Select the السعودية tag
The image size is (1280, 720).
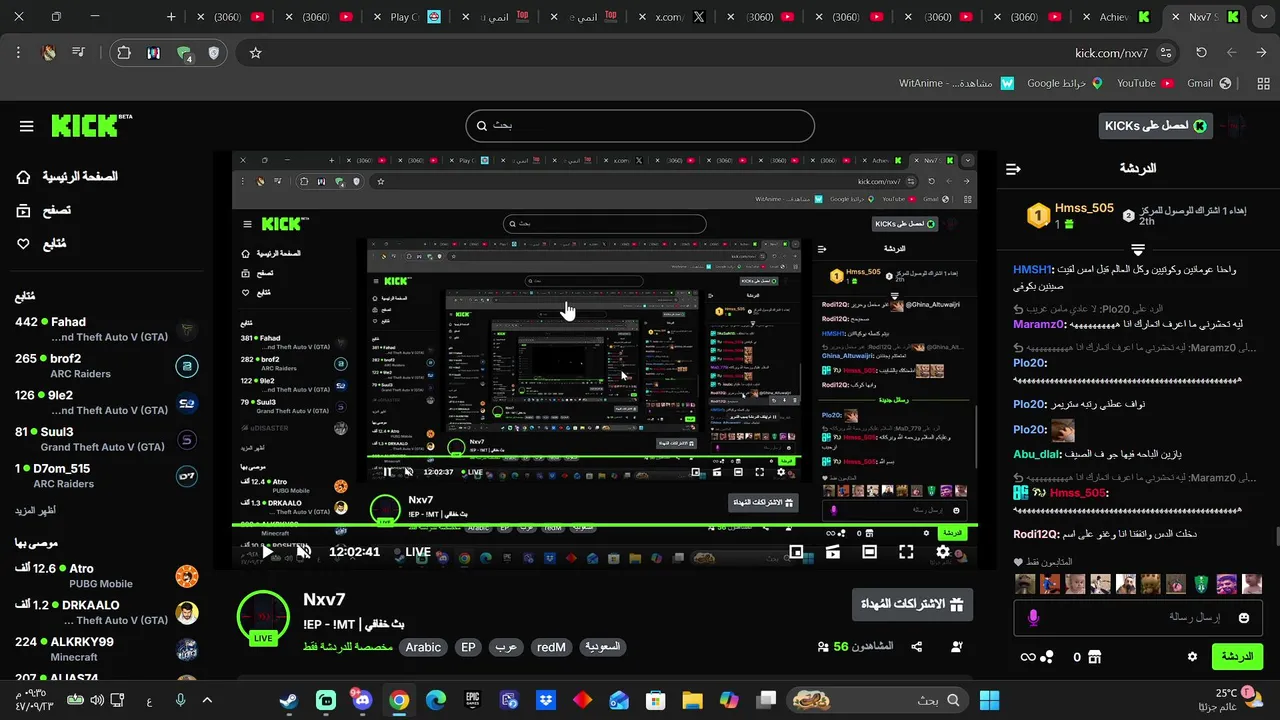pos(602,647)
